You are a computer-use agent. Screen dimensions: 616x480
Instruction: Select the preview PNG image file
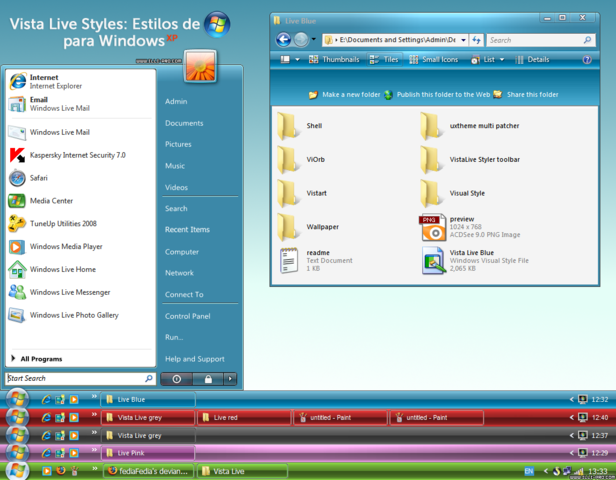point(470,227)
